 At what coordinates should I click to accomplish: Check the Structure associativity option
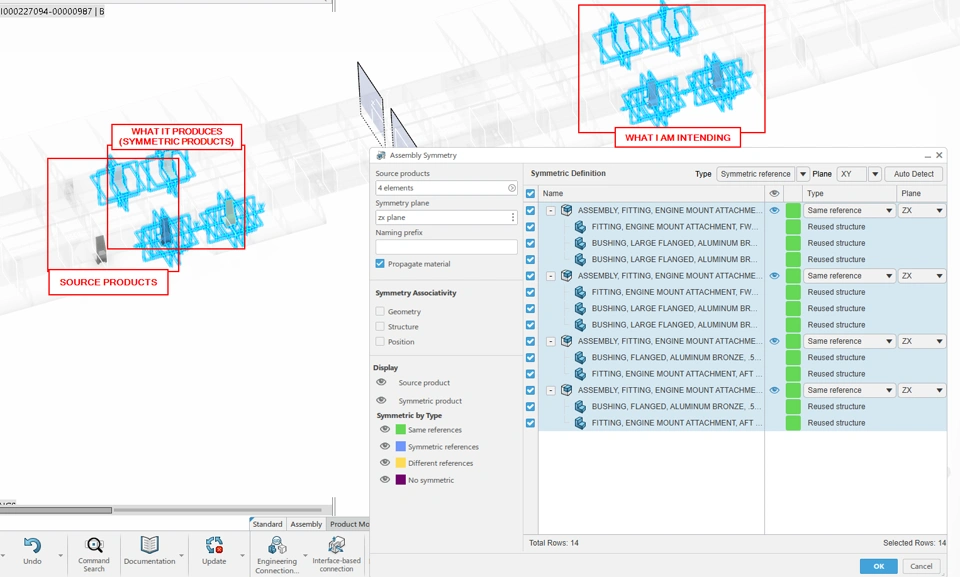(380, 327)
